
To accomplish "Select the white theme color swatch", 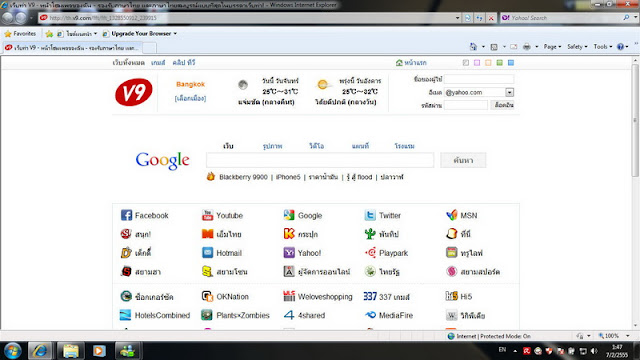I will tap(466, 62).
